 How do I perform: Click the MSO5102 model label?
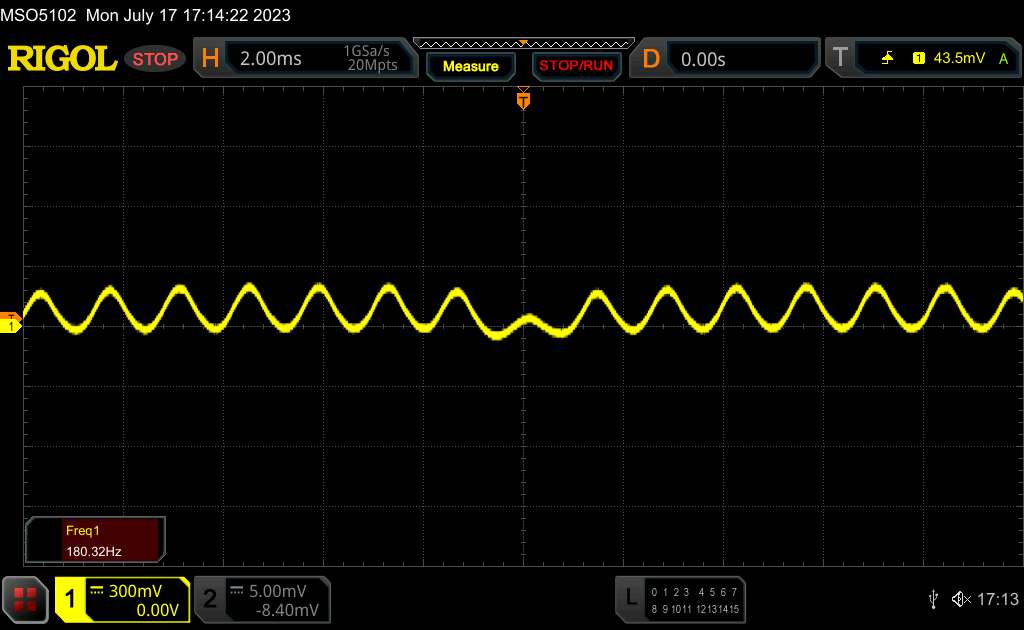[x=38, y=15]
